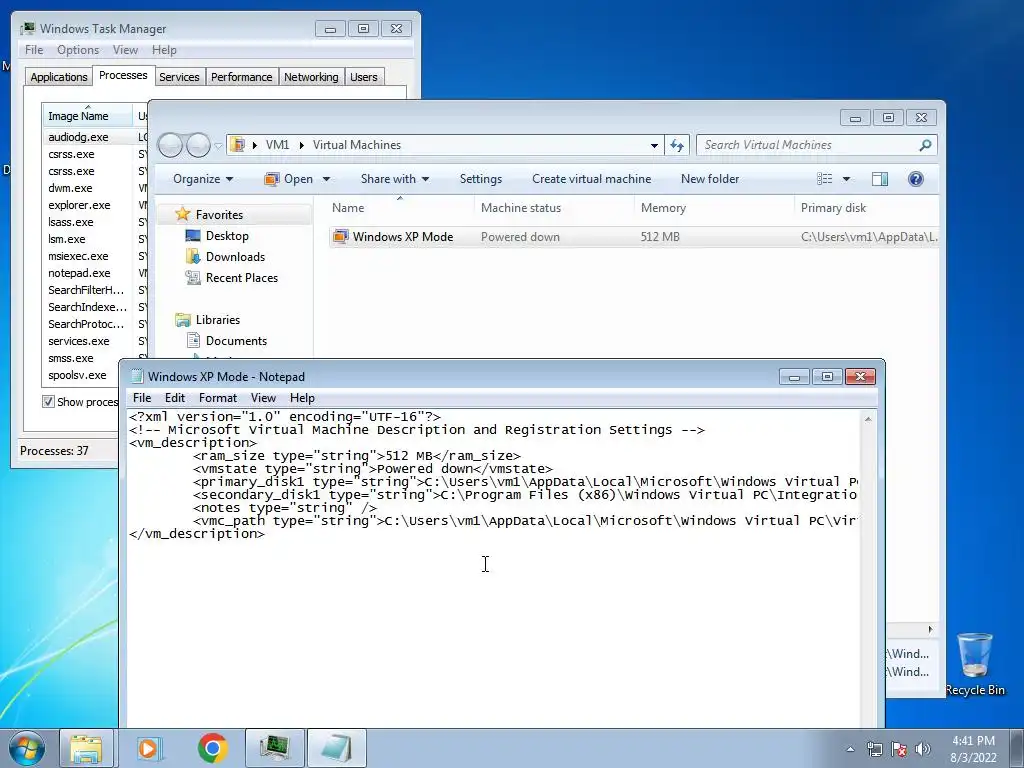This screenshot has height=768, width=1024.
Task: Open Task Manager File menu
Action: [34, 50]
